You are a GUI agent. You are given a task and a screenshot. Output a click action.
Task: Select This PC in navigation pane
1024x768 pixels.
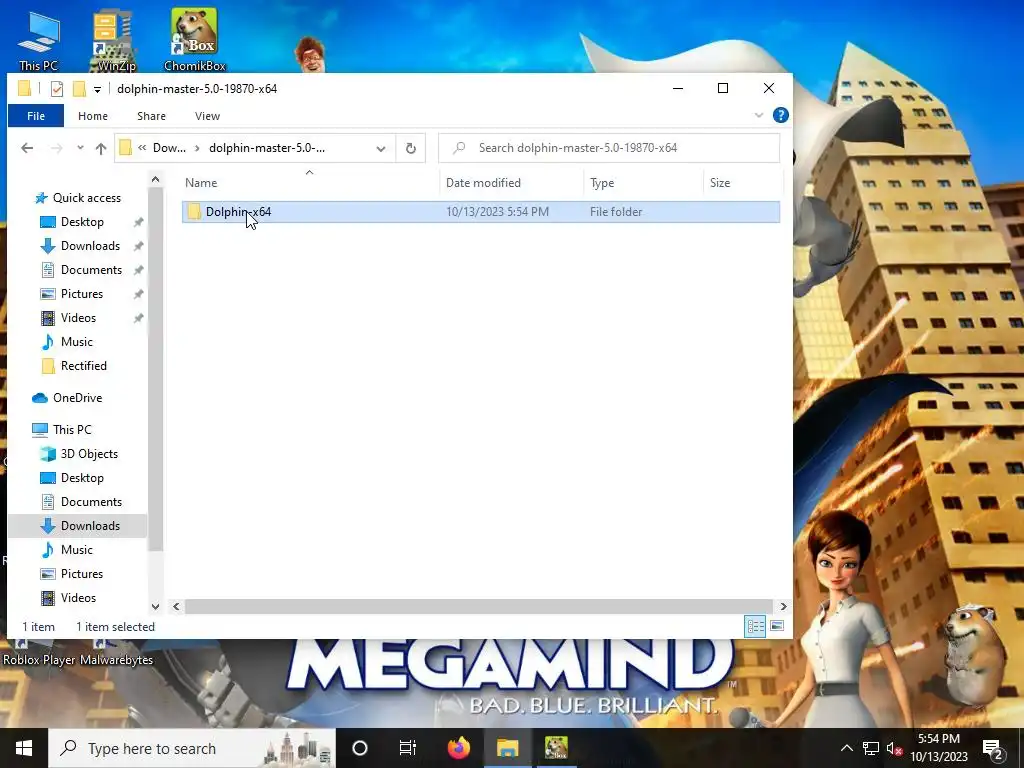click(72, 430)
